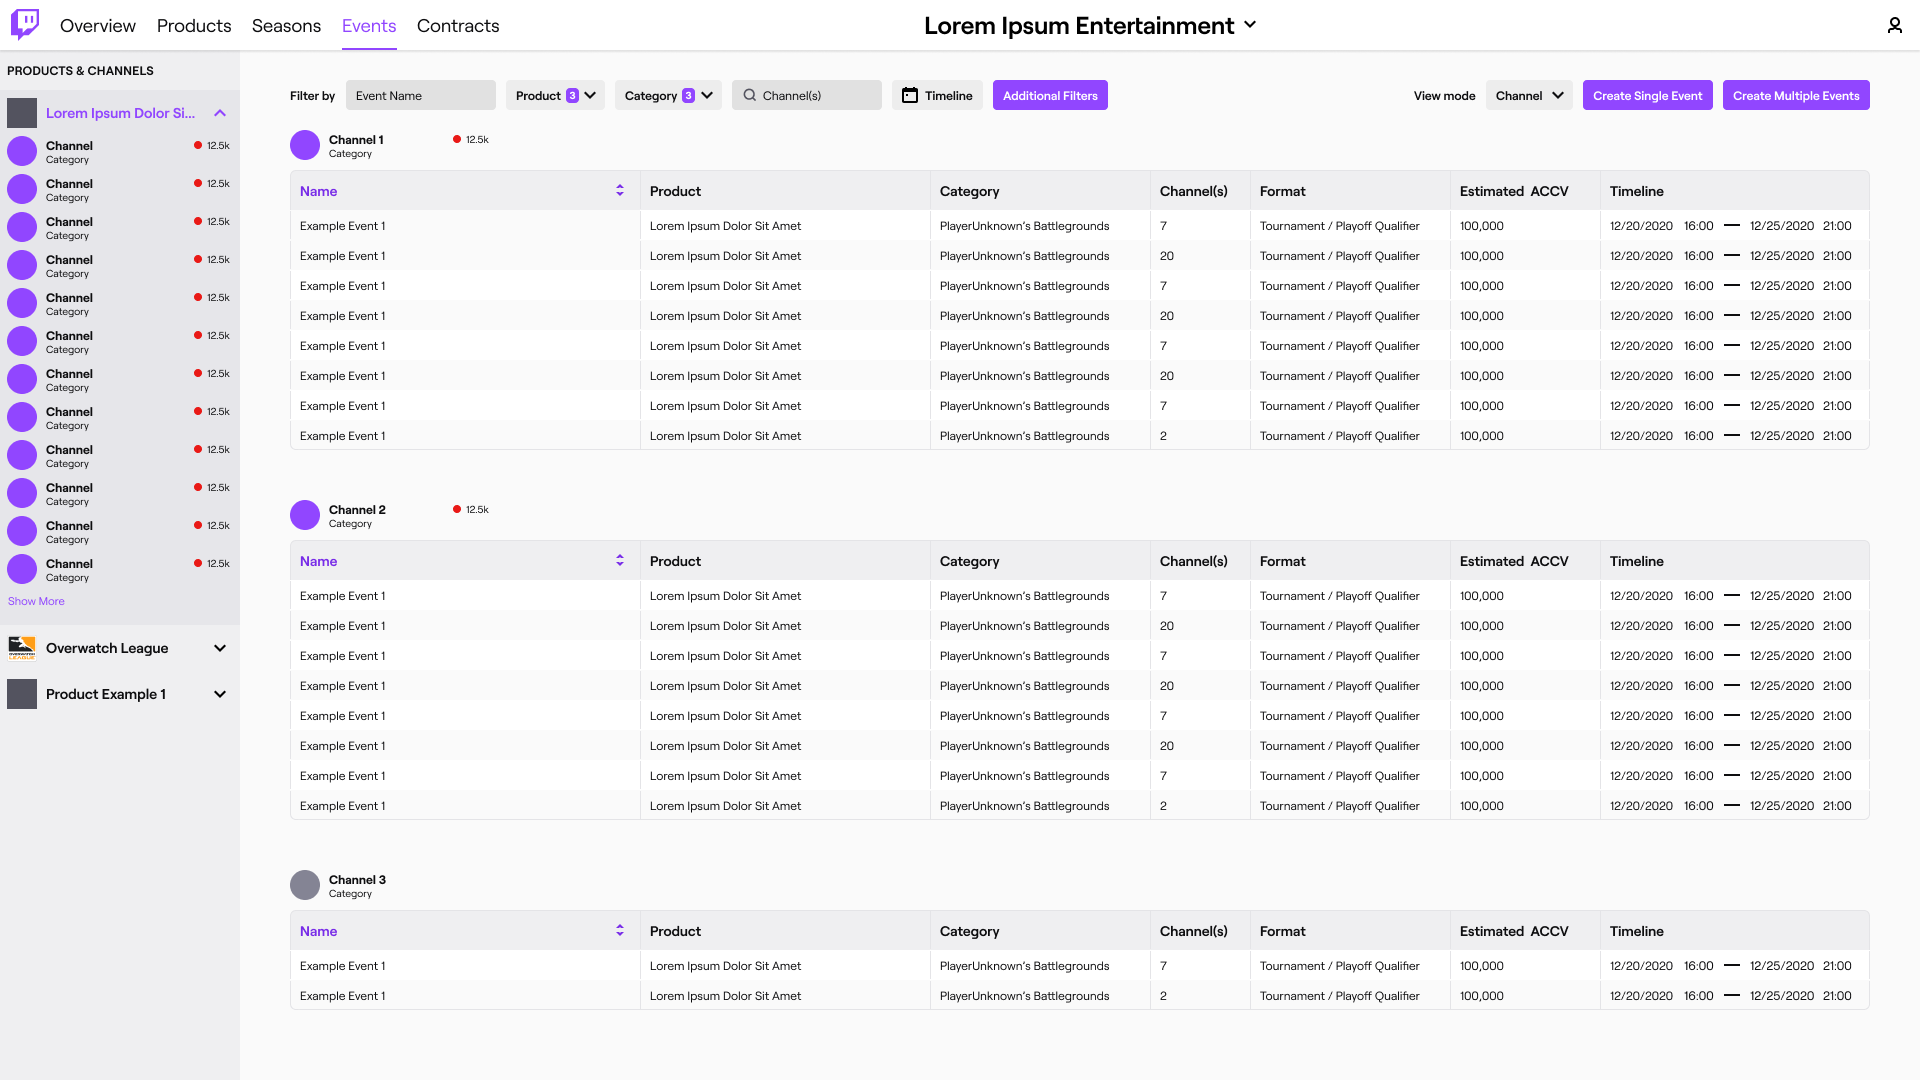1920x1080 pixels.
Task: Select the Product Example 1 icon in the sidebar
Action: coord(22,693)
